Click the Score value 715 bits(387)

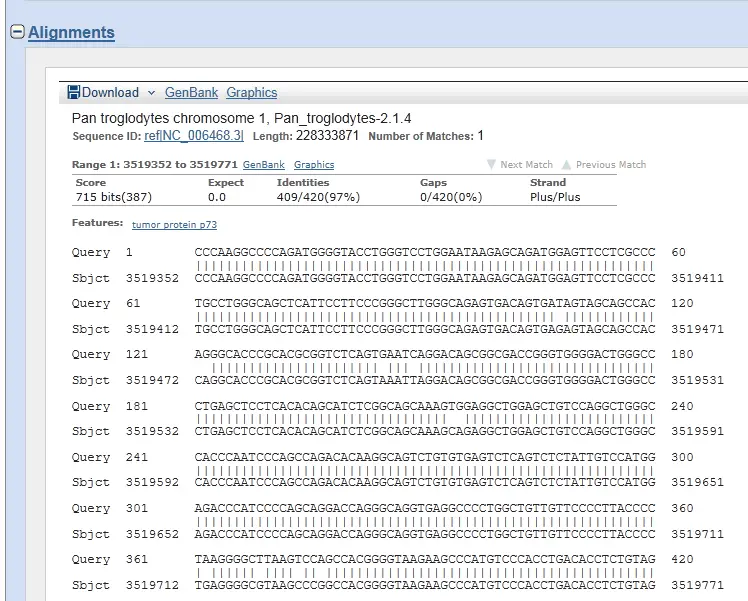117,197
